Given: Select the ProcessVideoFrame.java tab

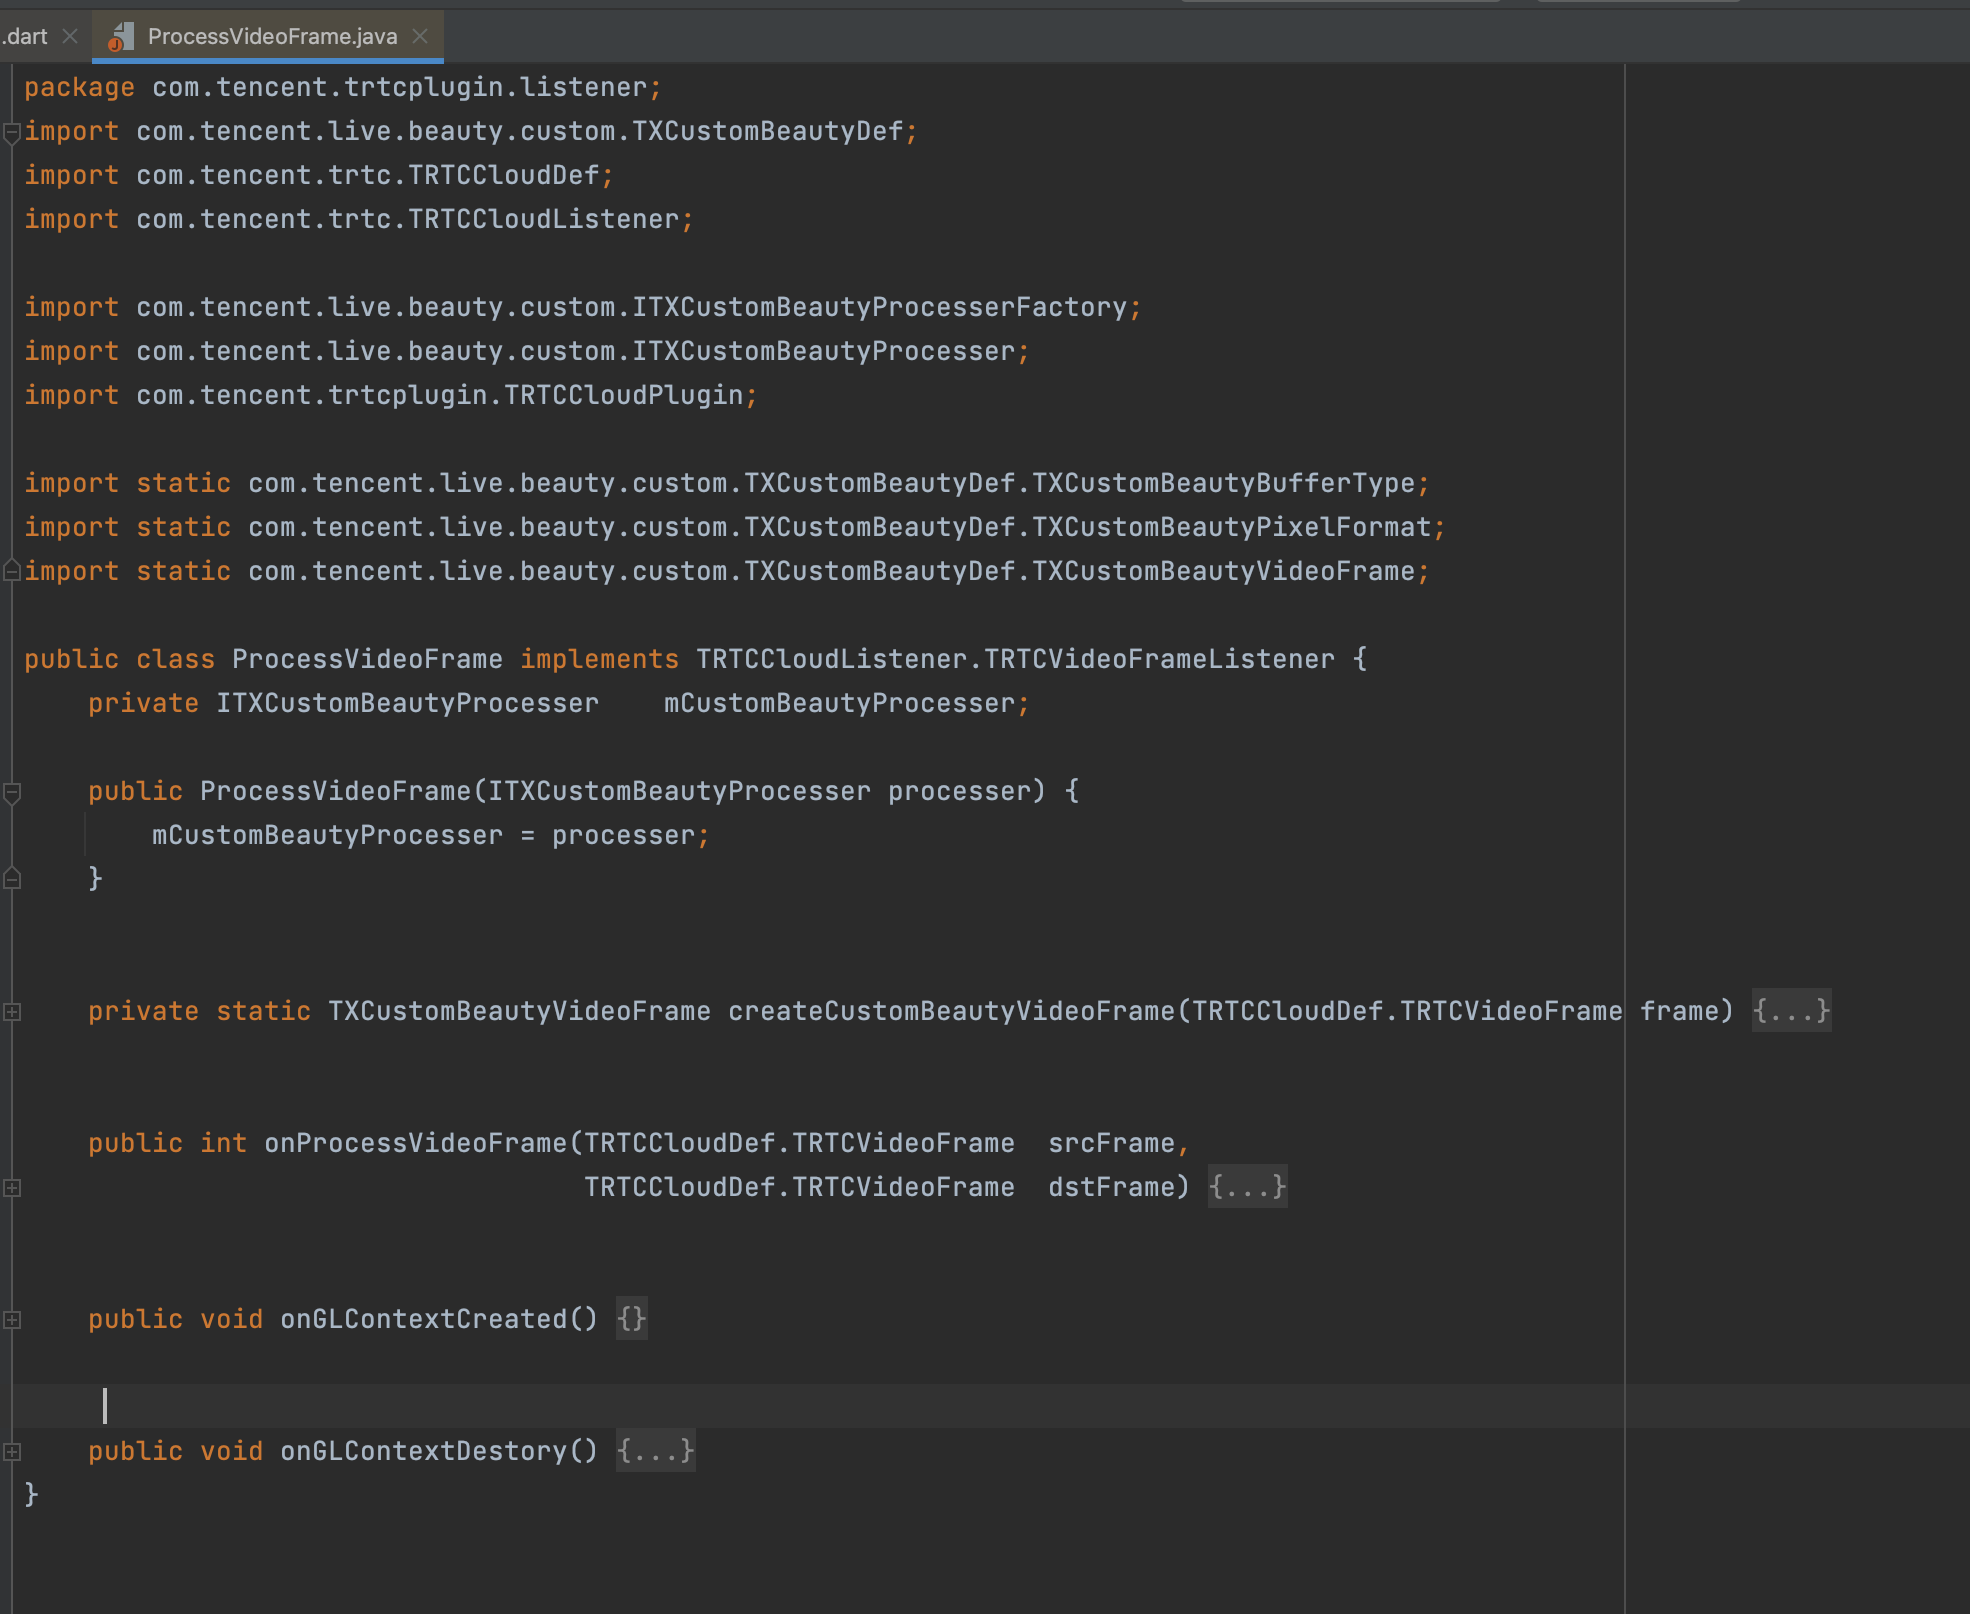Looking at the screenshot, I should pyautogui.click(x=272, y=37).
